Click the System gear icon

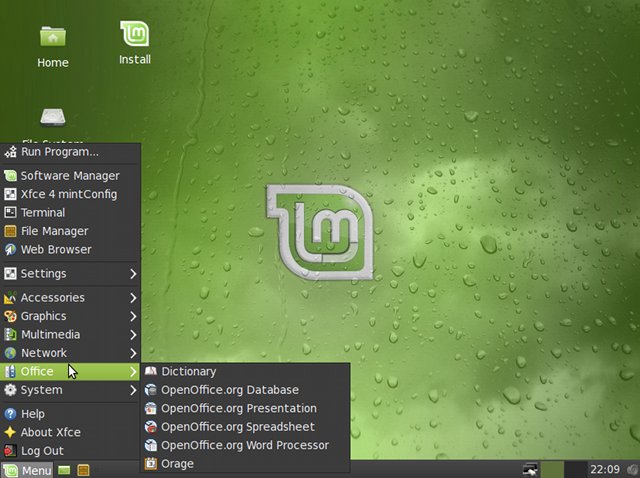[x=10, y=390]
